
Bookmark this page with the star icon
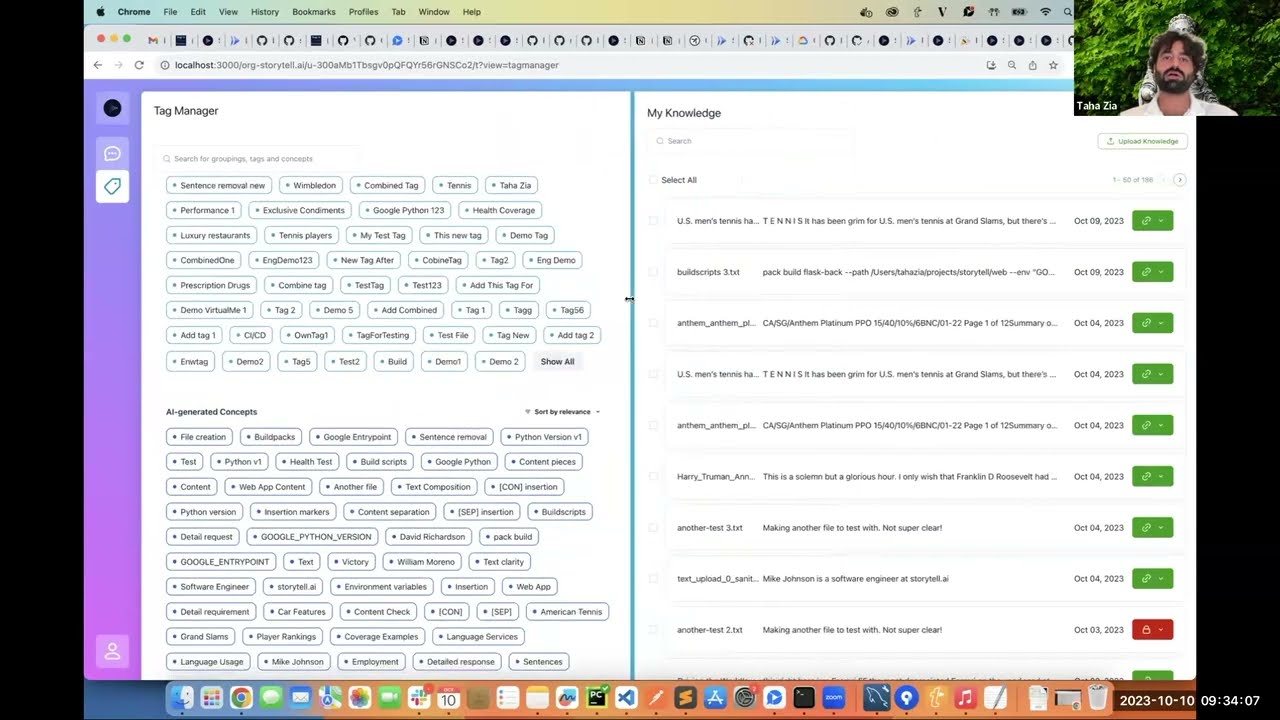(1053, 65)
